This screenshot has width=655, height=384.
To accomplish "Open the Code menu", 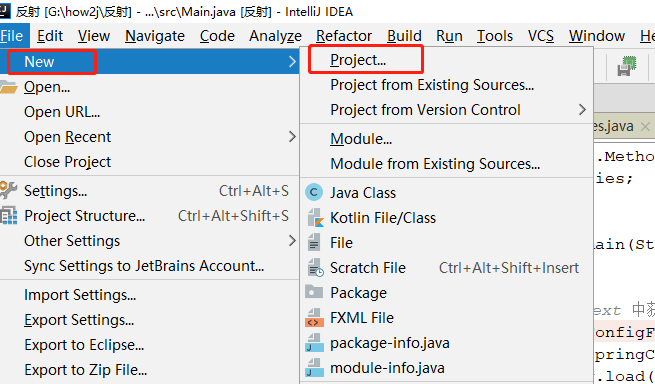I will tap(217, 36).
